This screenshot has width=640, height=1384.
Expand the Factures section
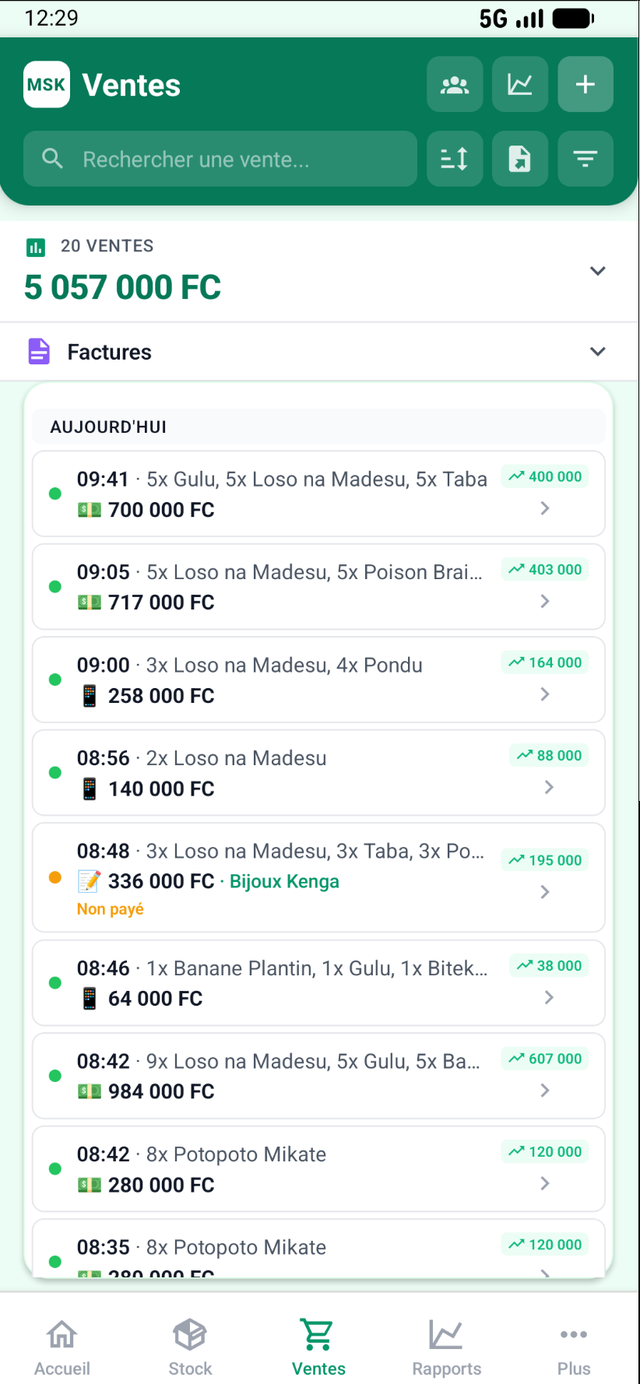(x=597, y=351)
